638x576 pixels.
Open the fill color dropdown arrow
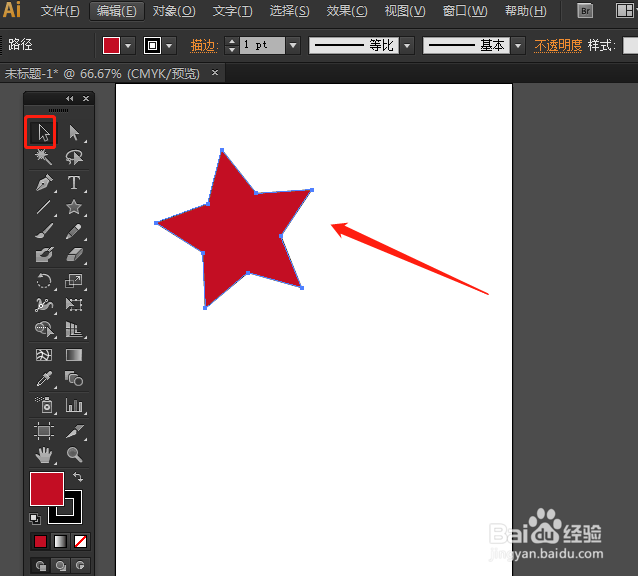(x=128, y=45)
